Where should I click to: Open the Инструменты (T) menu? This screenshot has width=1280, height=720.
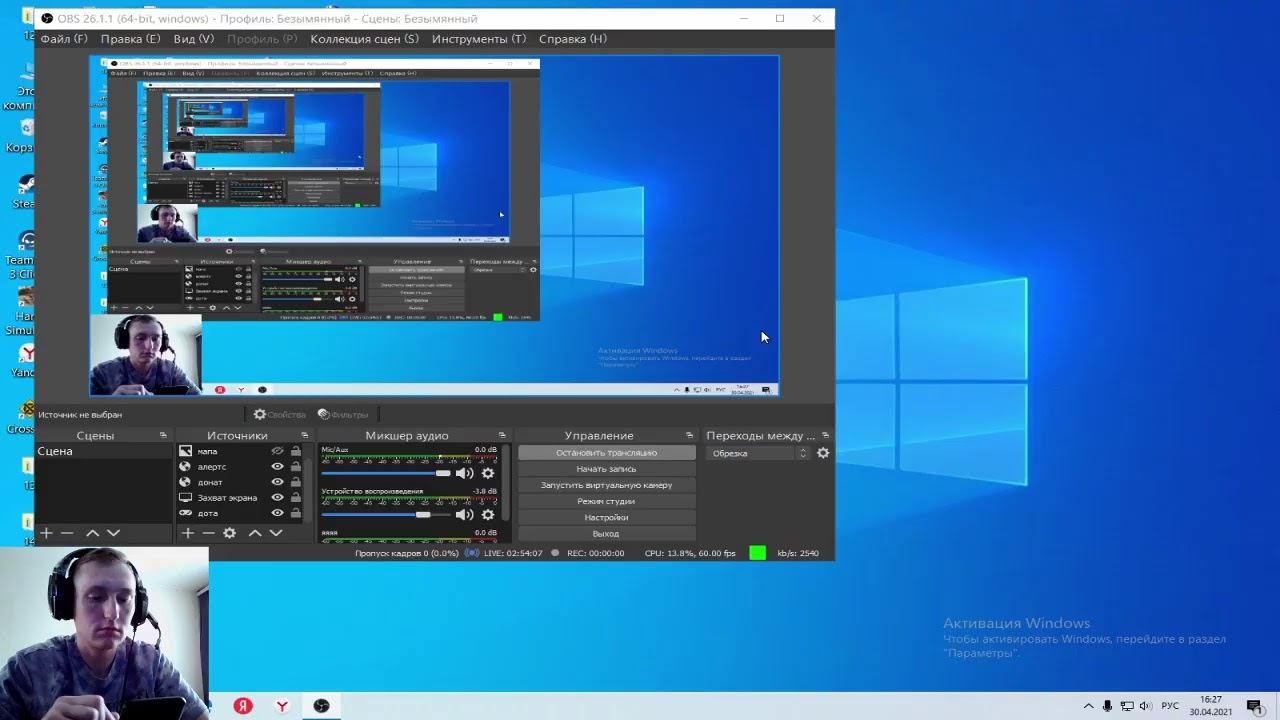point(479,39)
